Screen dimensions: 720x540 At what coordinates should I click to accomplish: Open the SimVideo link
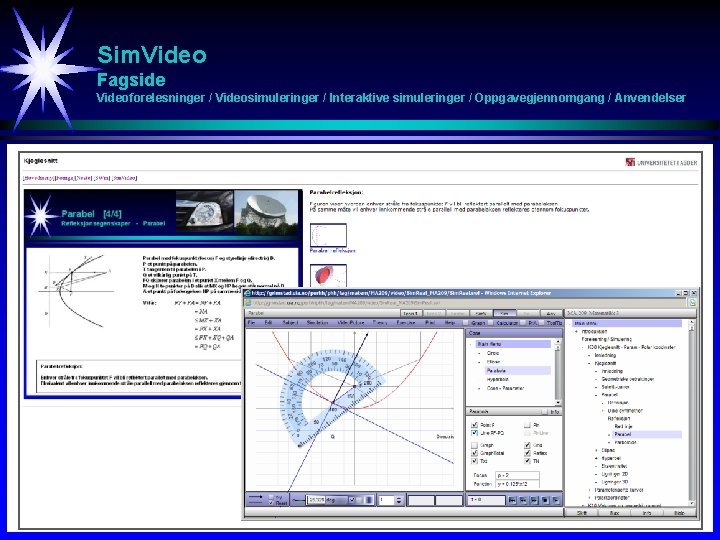click(x=124, y=178)
